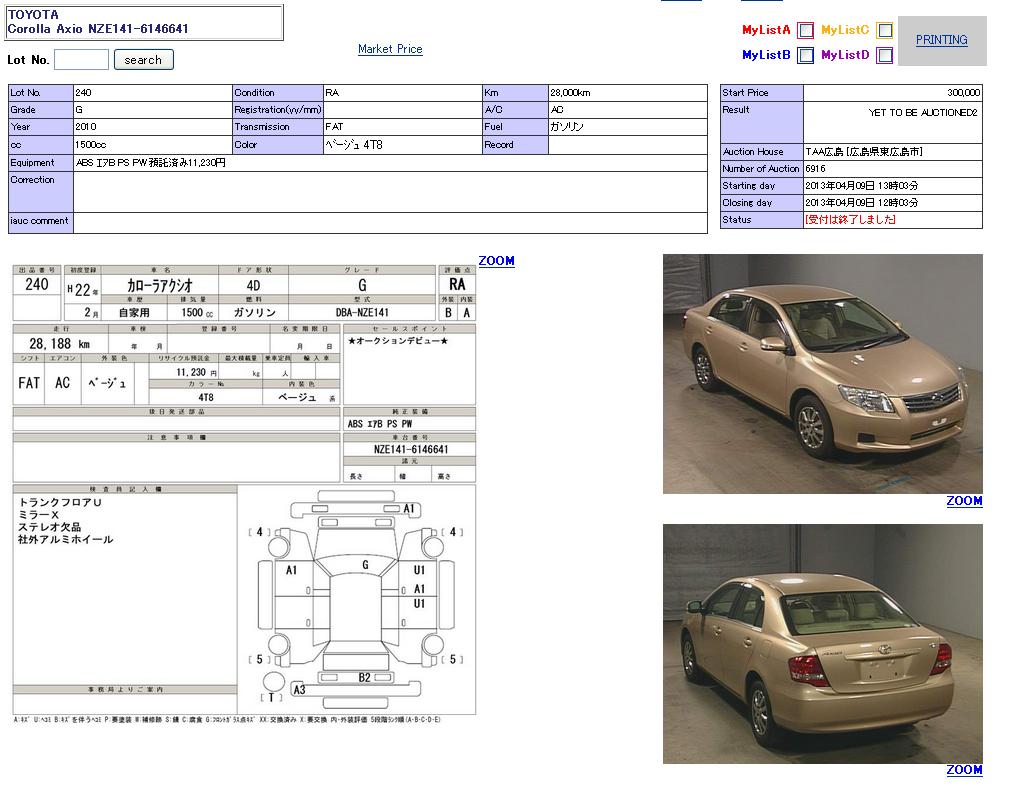Click the PRINTING link
Screen dimensions: 1017x796
[x=941, y=40]
